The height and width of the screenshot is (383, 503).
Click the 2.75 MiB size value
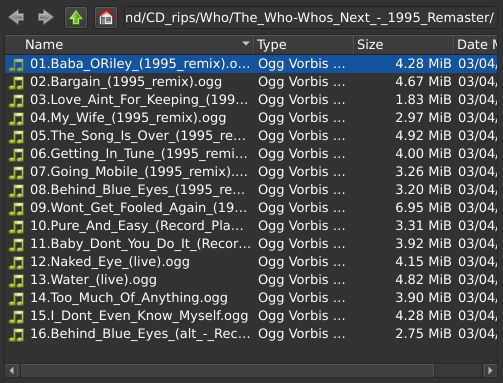[423, 334]
